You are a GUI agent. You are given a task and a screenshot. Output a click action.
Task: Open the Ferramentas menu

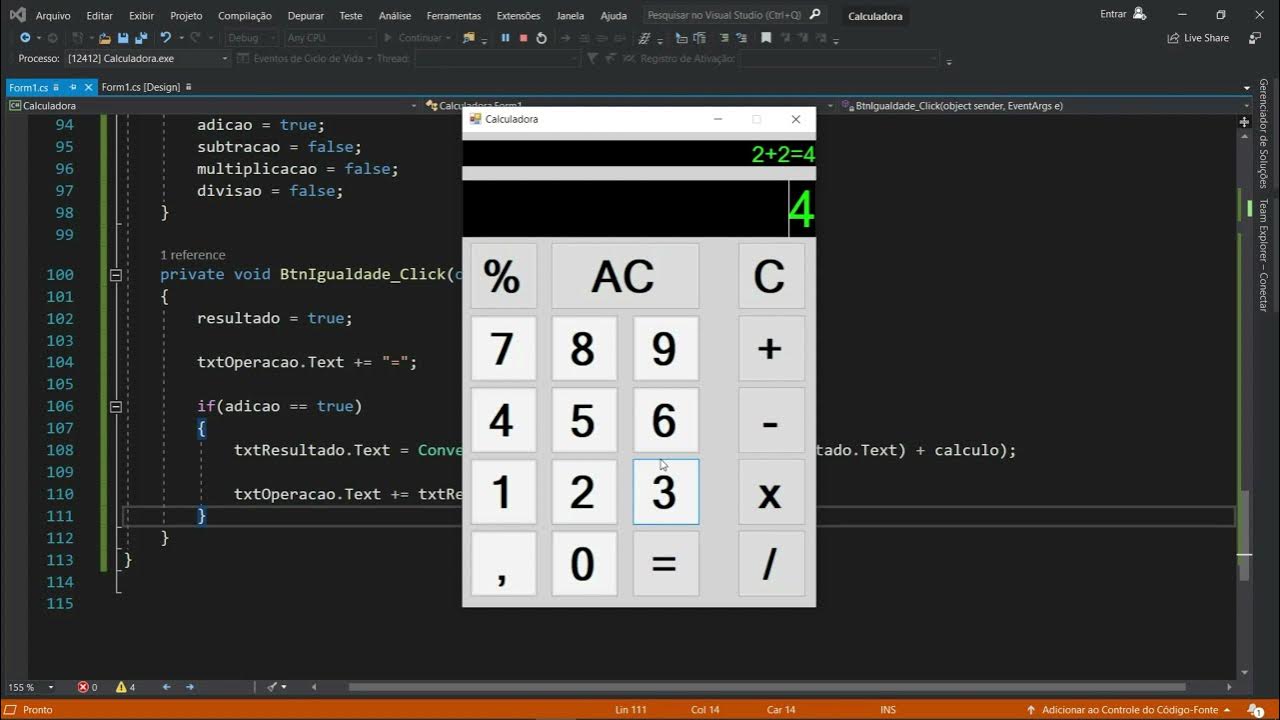point(453,15)
